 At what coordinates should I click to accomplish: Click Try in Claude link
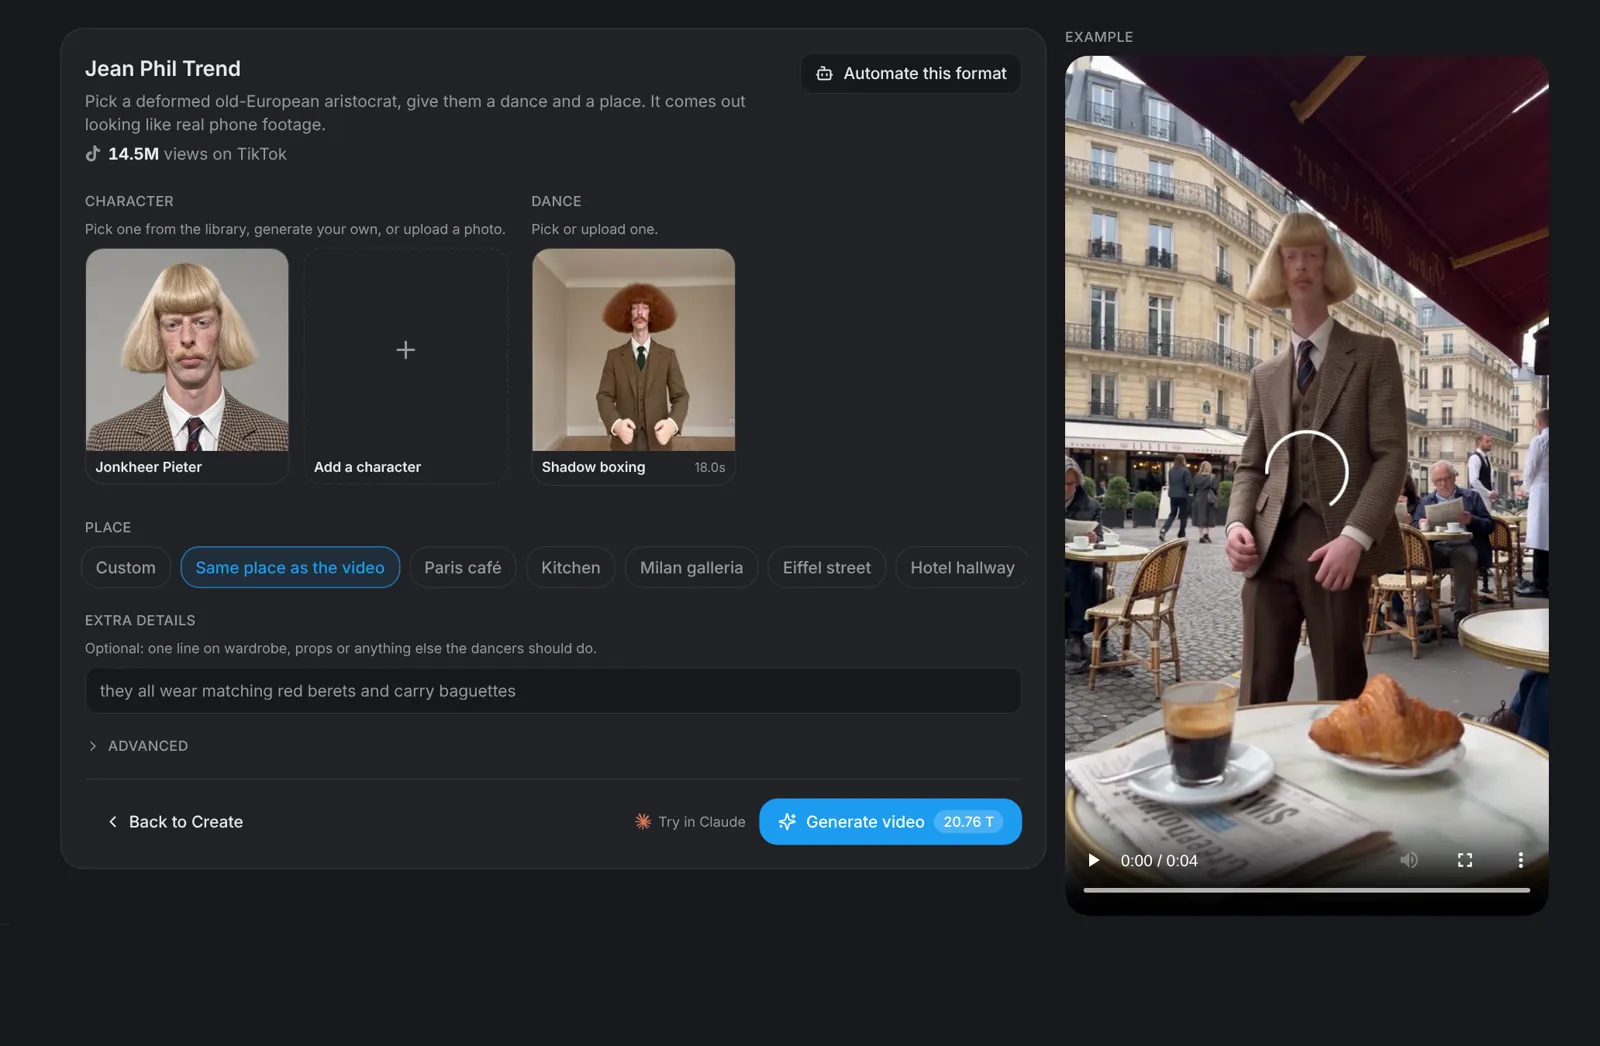pos(690,821)
